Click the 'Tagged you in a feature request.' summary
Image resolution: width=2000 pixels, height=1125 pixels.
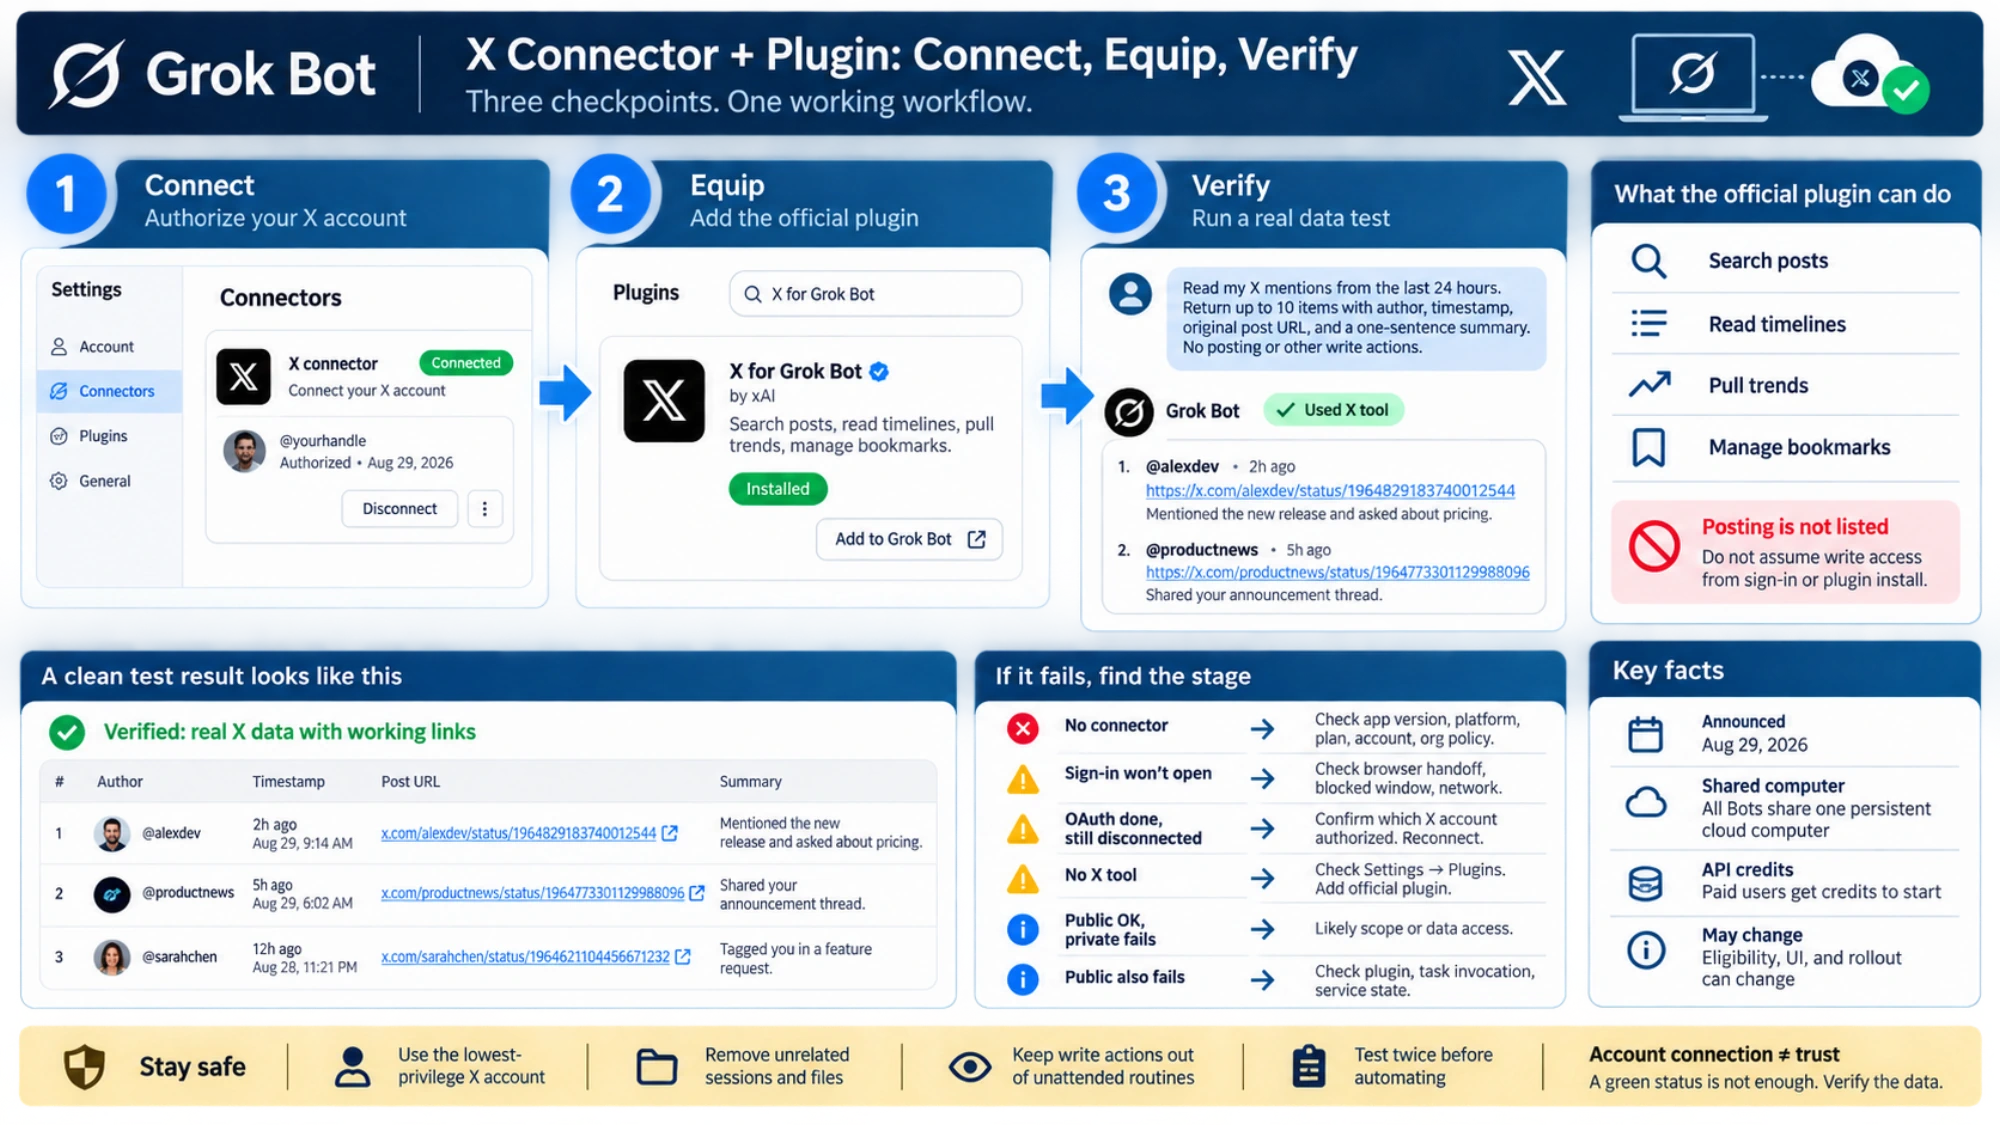(x=795, y=958)
